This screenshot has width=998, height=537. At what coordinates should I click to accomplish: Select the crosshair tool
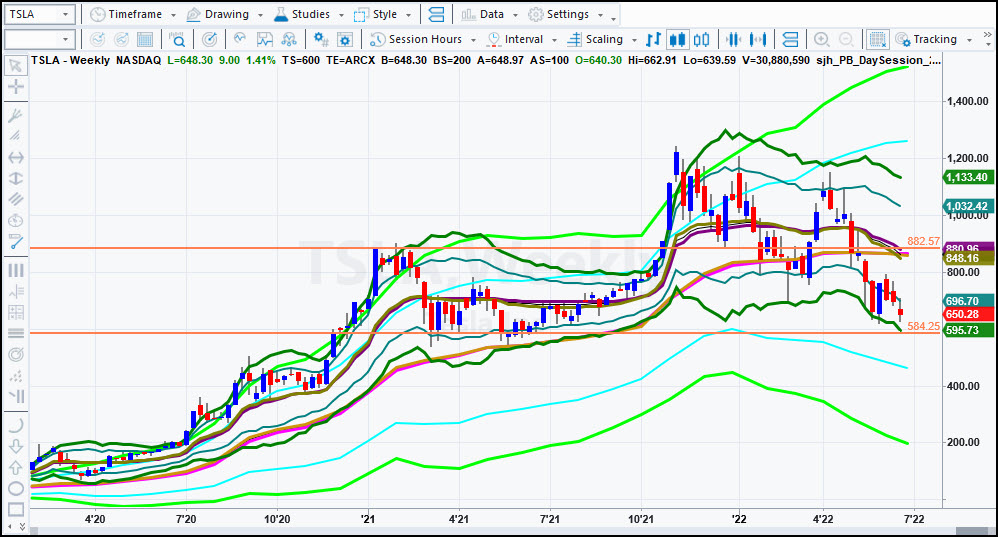tap(16, 87)
